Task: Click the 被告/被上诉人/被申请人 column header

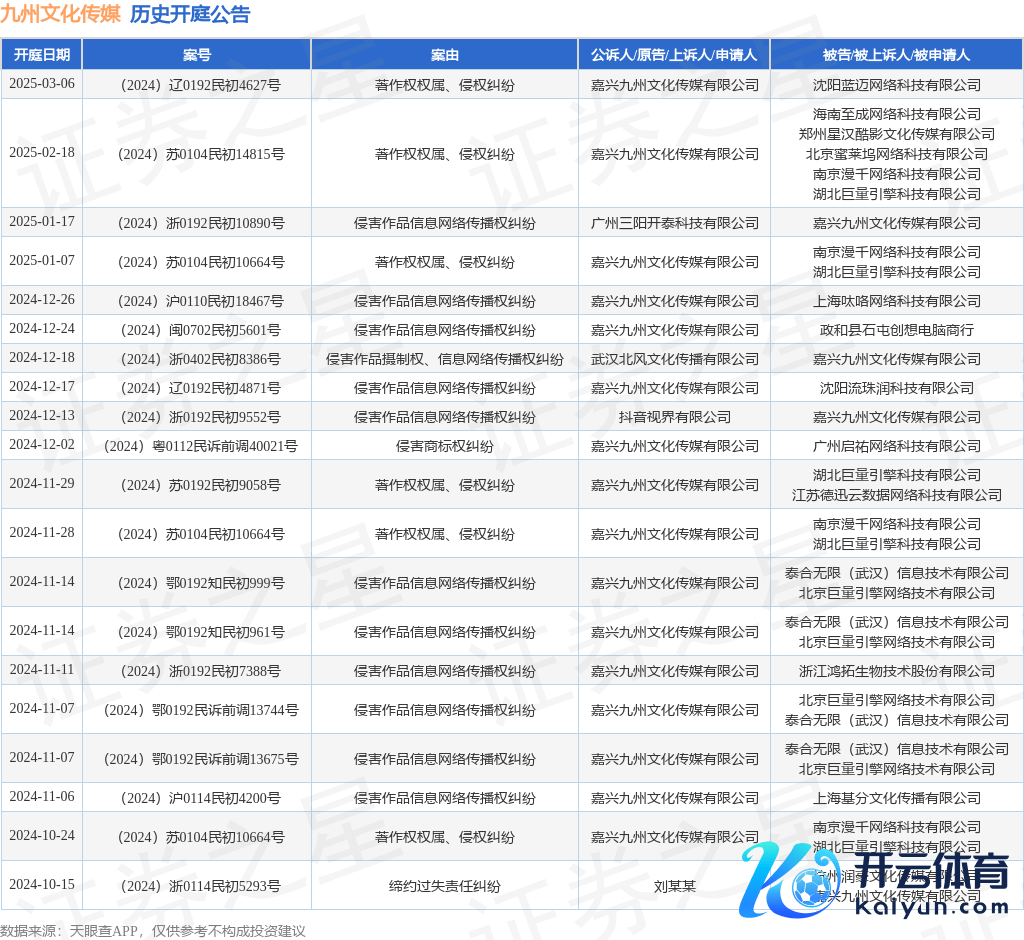Action: (897, 55)
